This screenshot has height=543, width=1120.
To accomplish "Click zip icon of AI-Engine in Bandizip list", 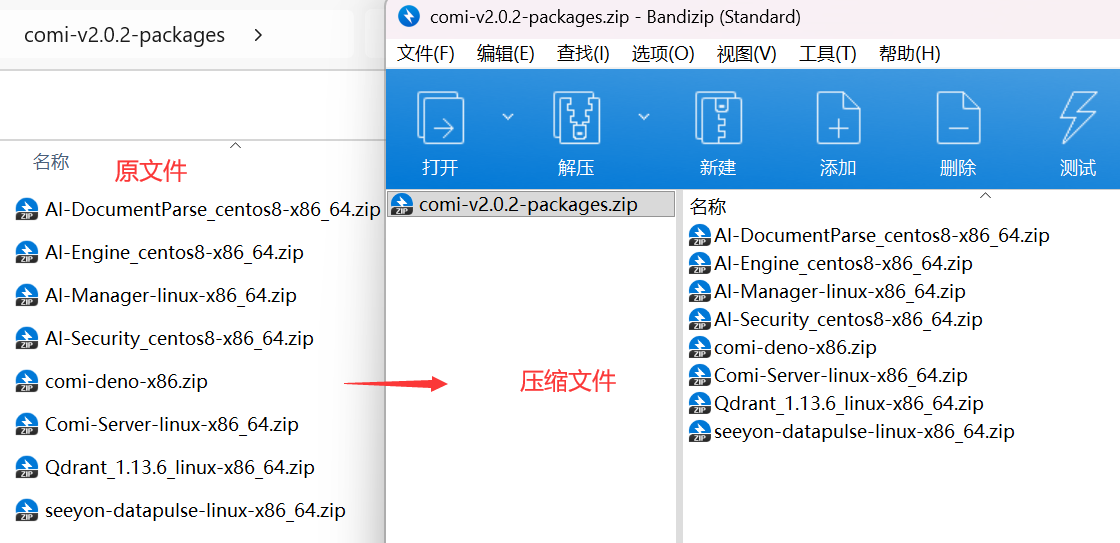I will (700, 264).
